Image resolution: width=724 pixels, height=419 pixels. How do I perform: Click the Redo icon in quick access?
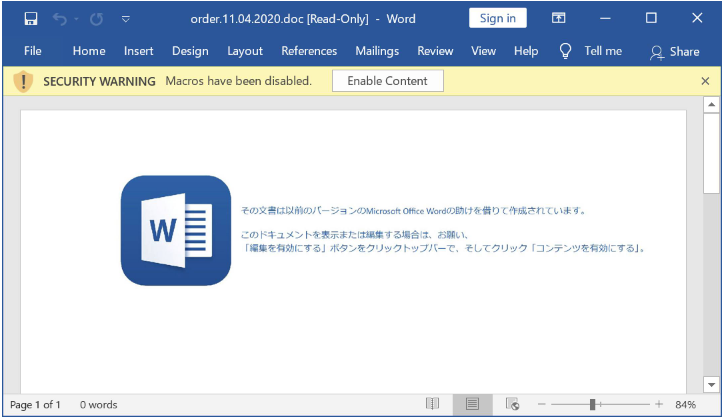point(96,18)
